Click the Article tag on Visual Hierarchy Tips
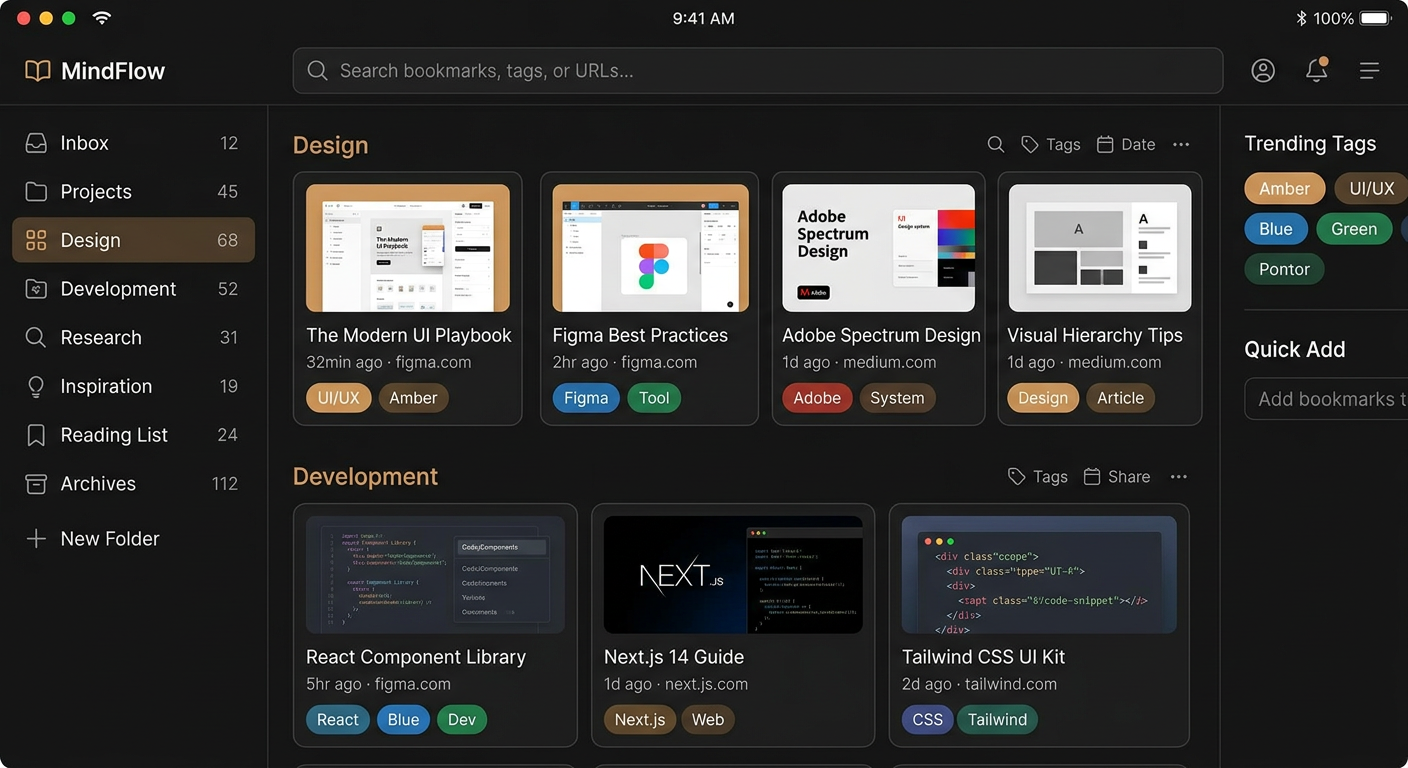The height and width of the screenshot is (768, 1408). click(1120, 398)
